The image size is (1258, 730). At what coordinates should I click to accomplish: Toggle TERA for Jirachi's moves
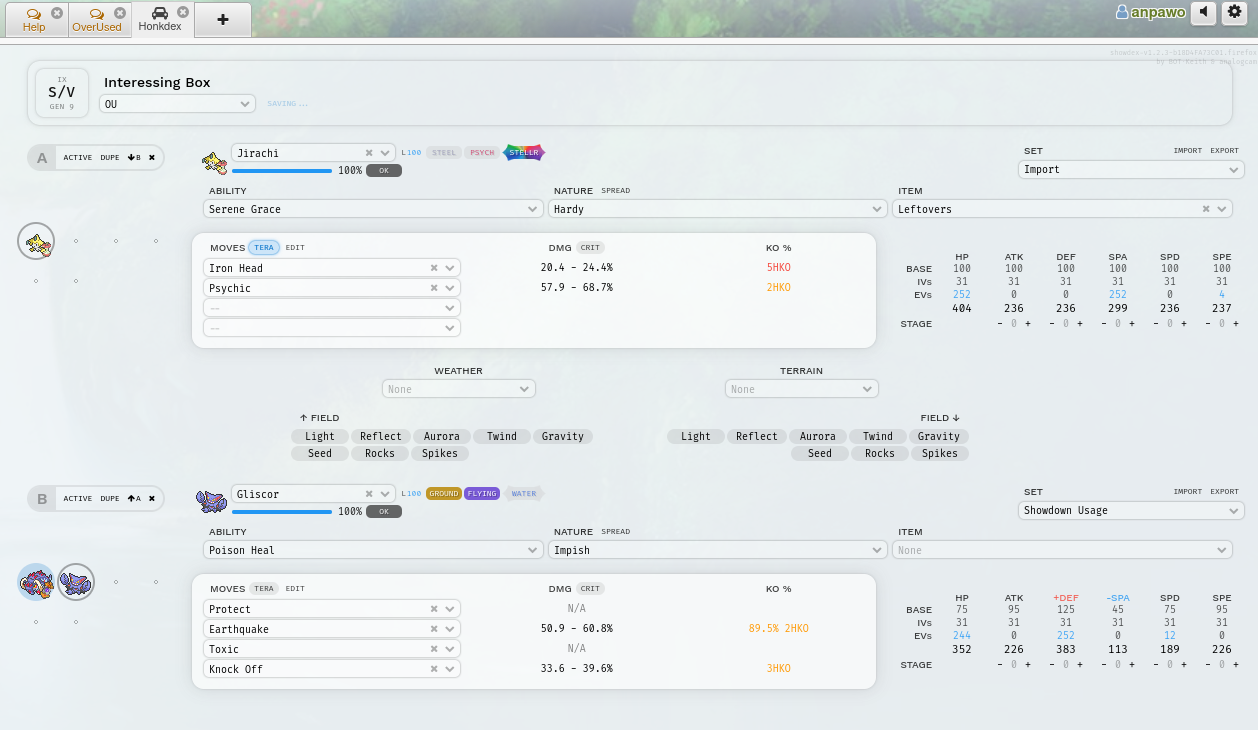coord(264,248)
